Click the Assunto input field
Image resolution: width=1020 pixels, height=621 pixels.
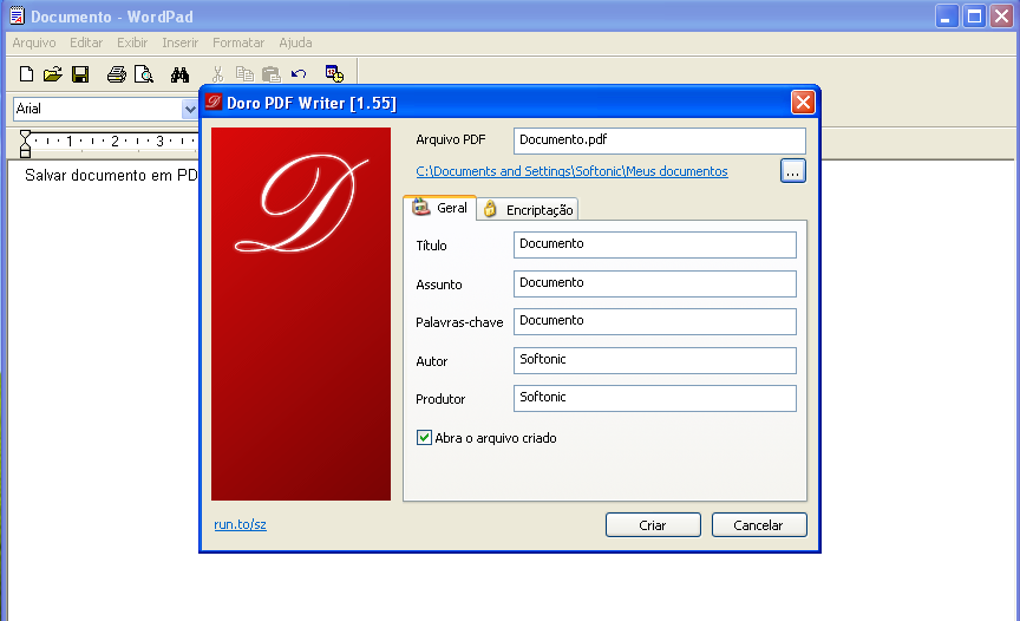point(655,284)
